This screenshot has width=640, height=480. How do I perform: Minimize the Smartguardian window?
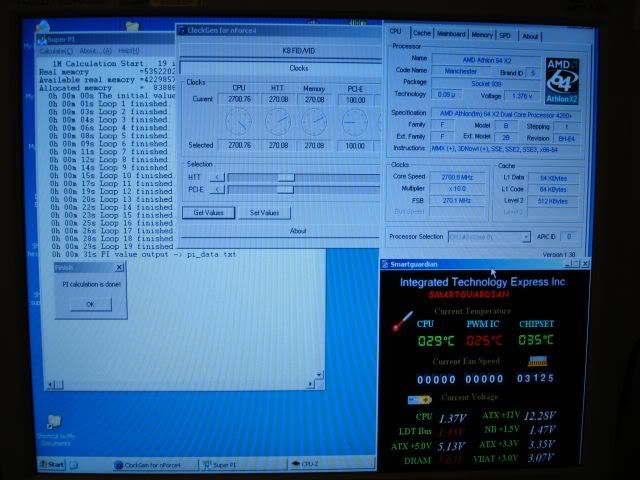pyautogui.click(x=567, y=264)
